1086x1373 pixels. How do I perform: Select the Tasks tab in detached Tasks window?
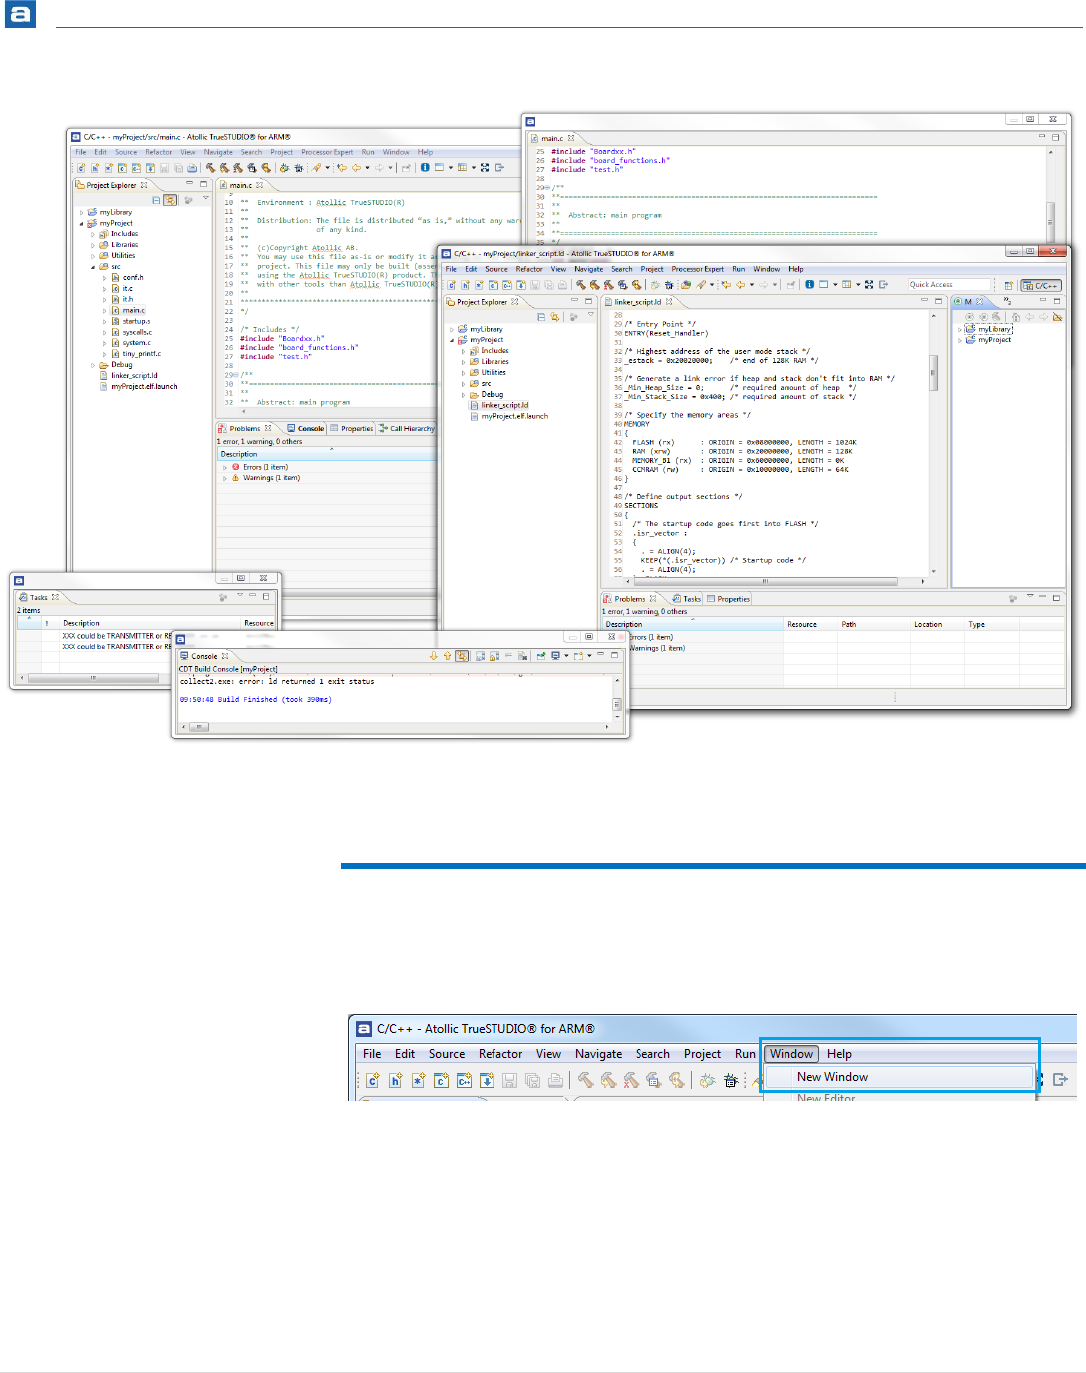(x=38, y=597)
